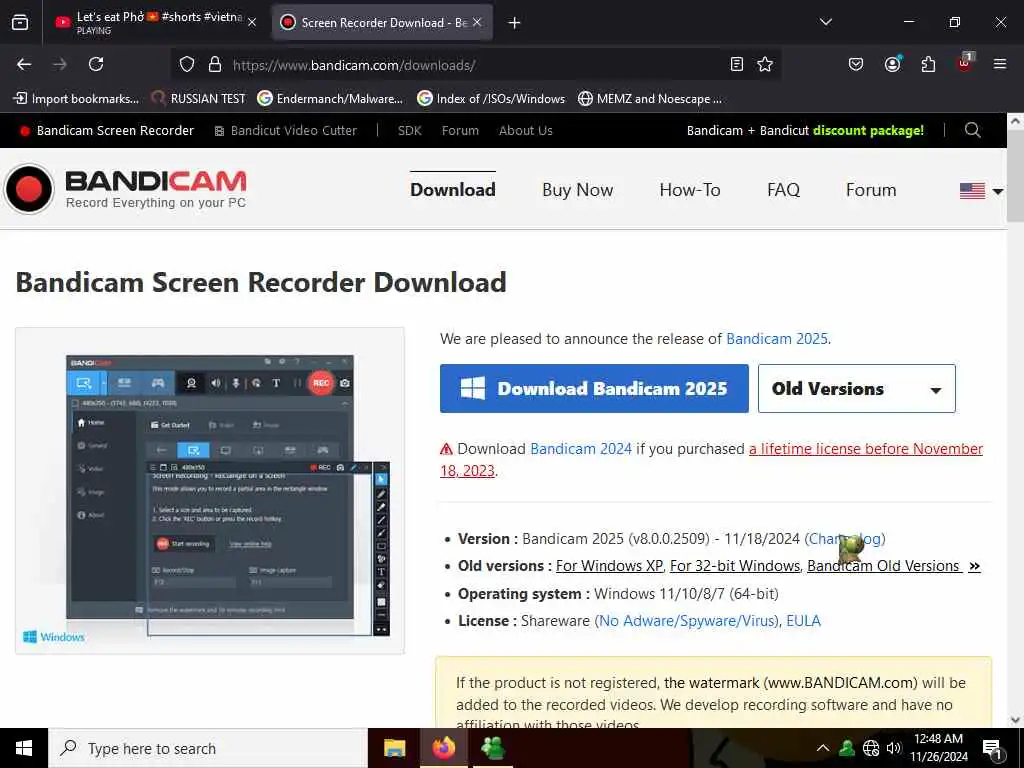This screenshot has width=1024, height=768.
Task: Open network globe tray icon
Action: click(871, 748)
